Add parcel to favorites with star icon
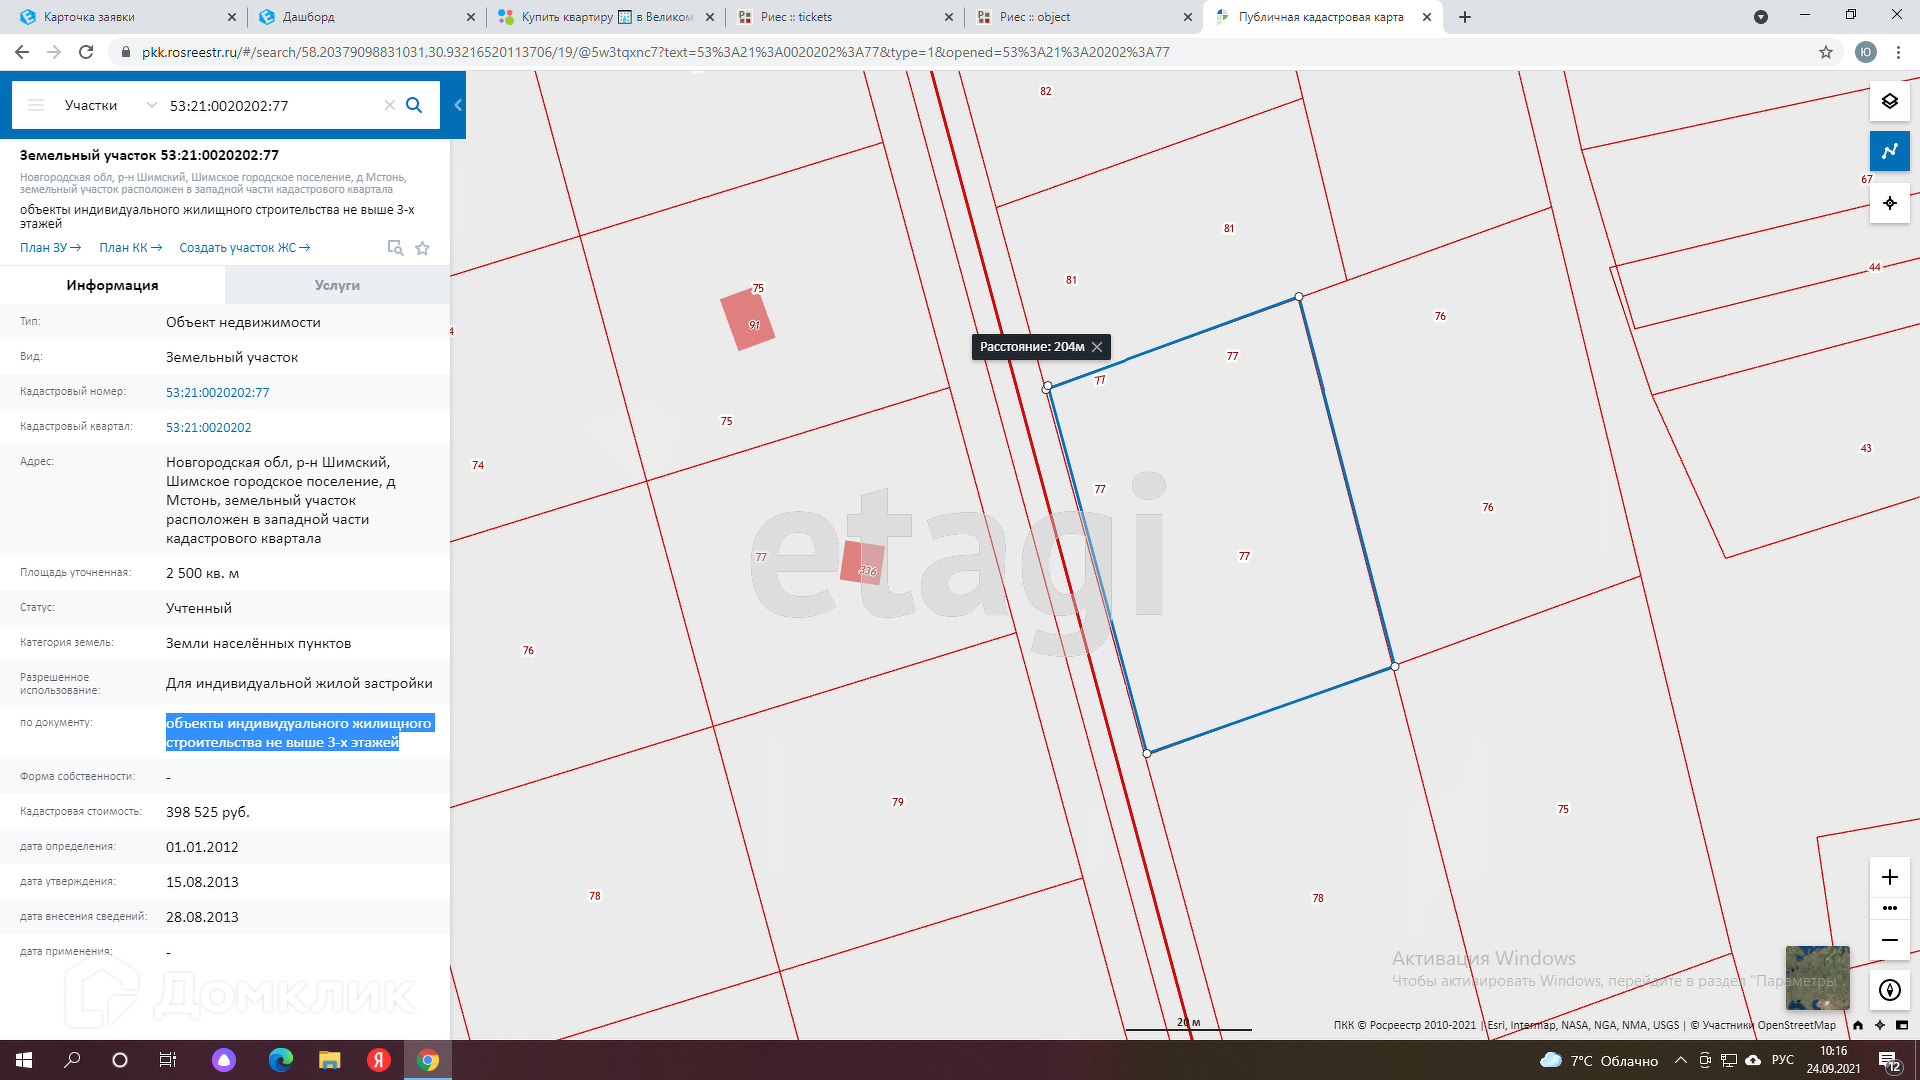Viewport: 1920px width, 1080px height. click(x=423, y=248)
